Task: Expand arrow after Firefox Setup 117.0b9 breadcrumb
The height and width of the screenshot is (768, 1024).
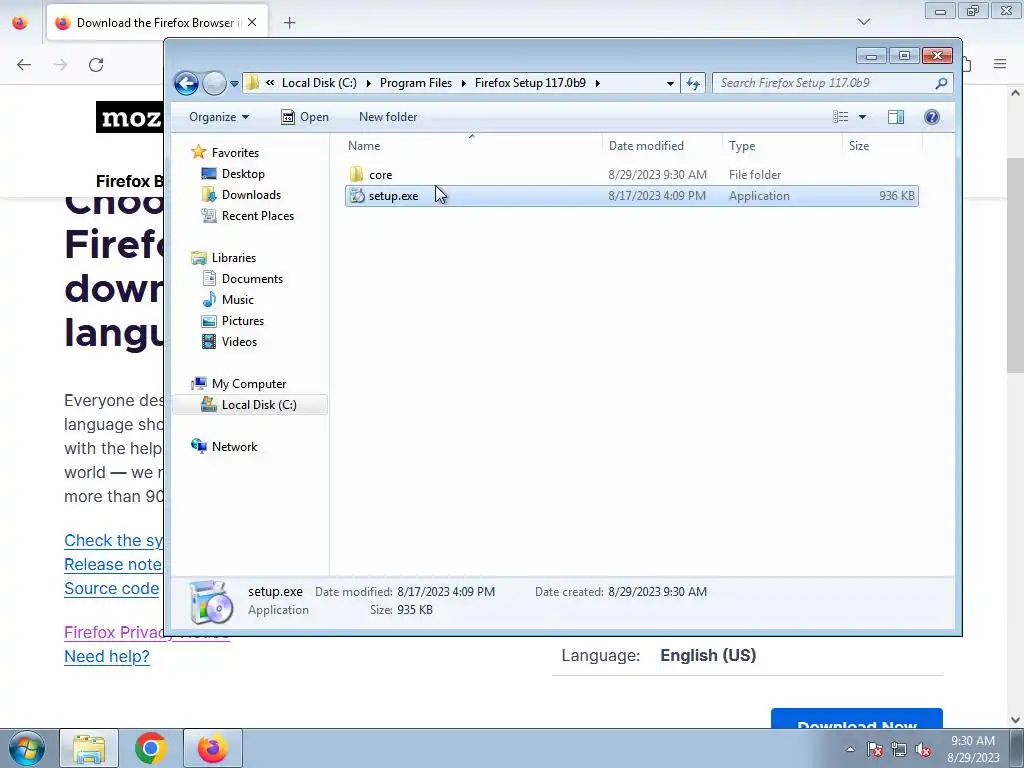Action: click(x=598, y=83)
